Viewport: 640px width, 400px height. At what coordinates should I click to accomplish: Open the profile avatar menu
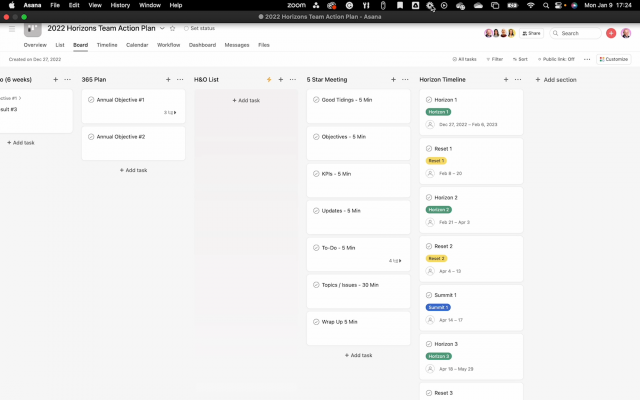tap(626, 33)
